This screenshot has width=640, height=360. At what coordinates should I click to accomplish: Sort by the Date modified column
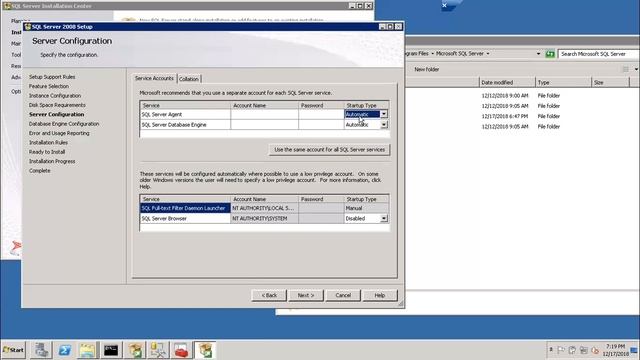(507, 82)
